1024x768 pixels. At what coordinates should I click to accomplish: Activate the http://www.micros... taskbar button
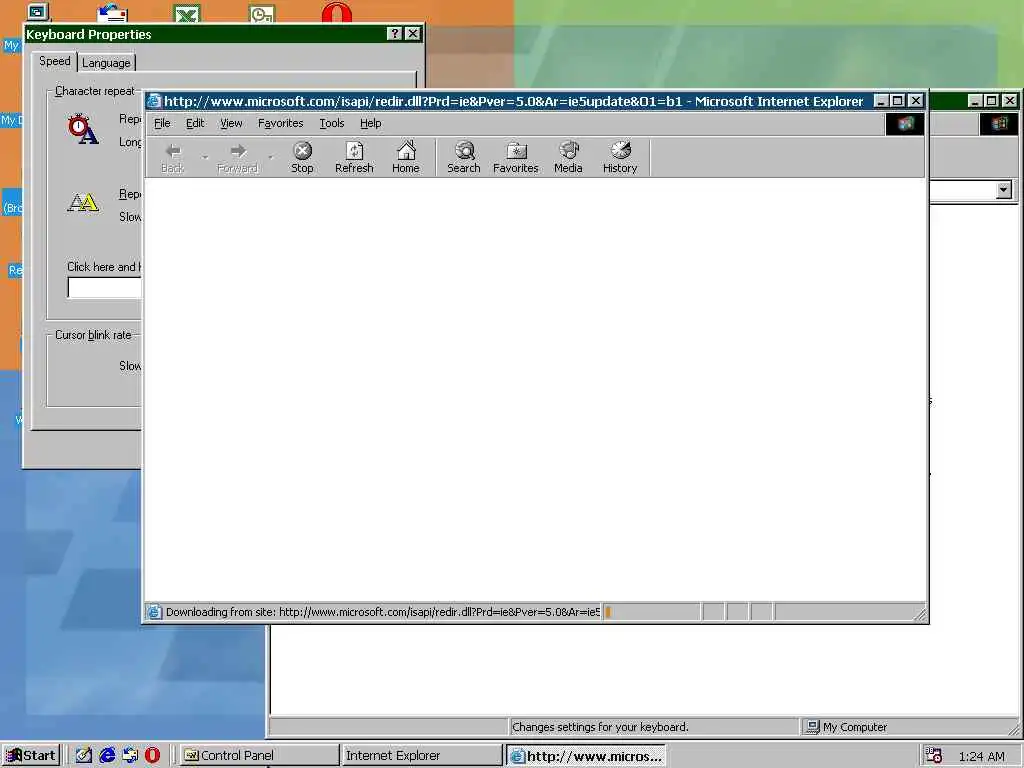click(586, 756)
